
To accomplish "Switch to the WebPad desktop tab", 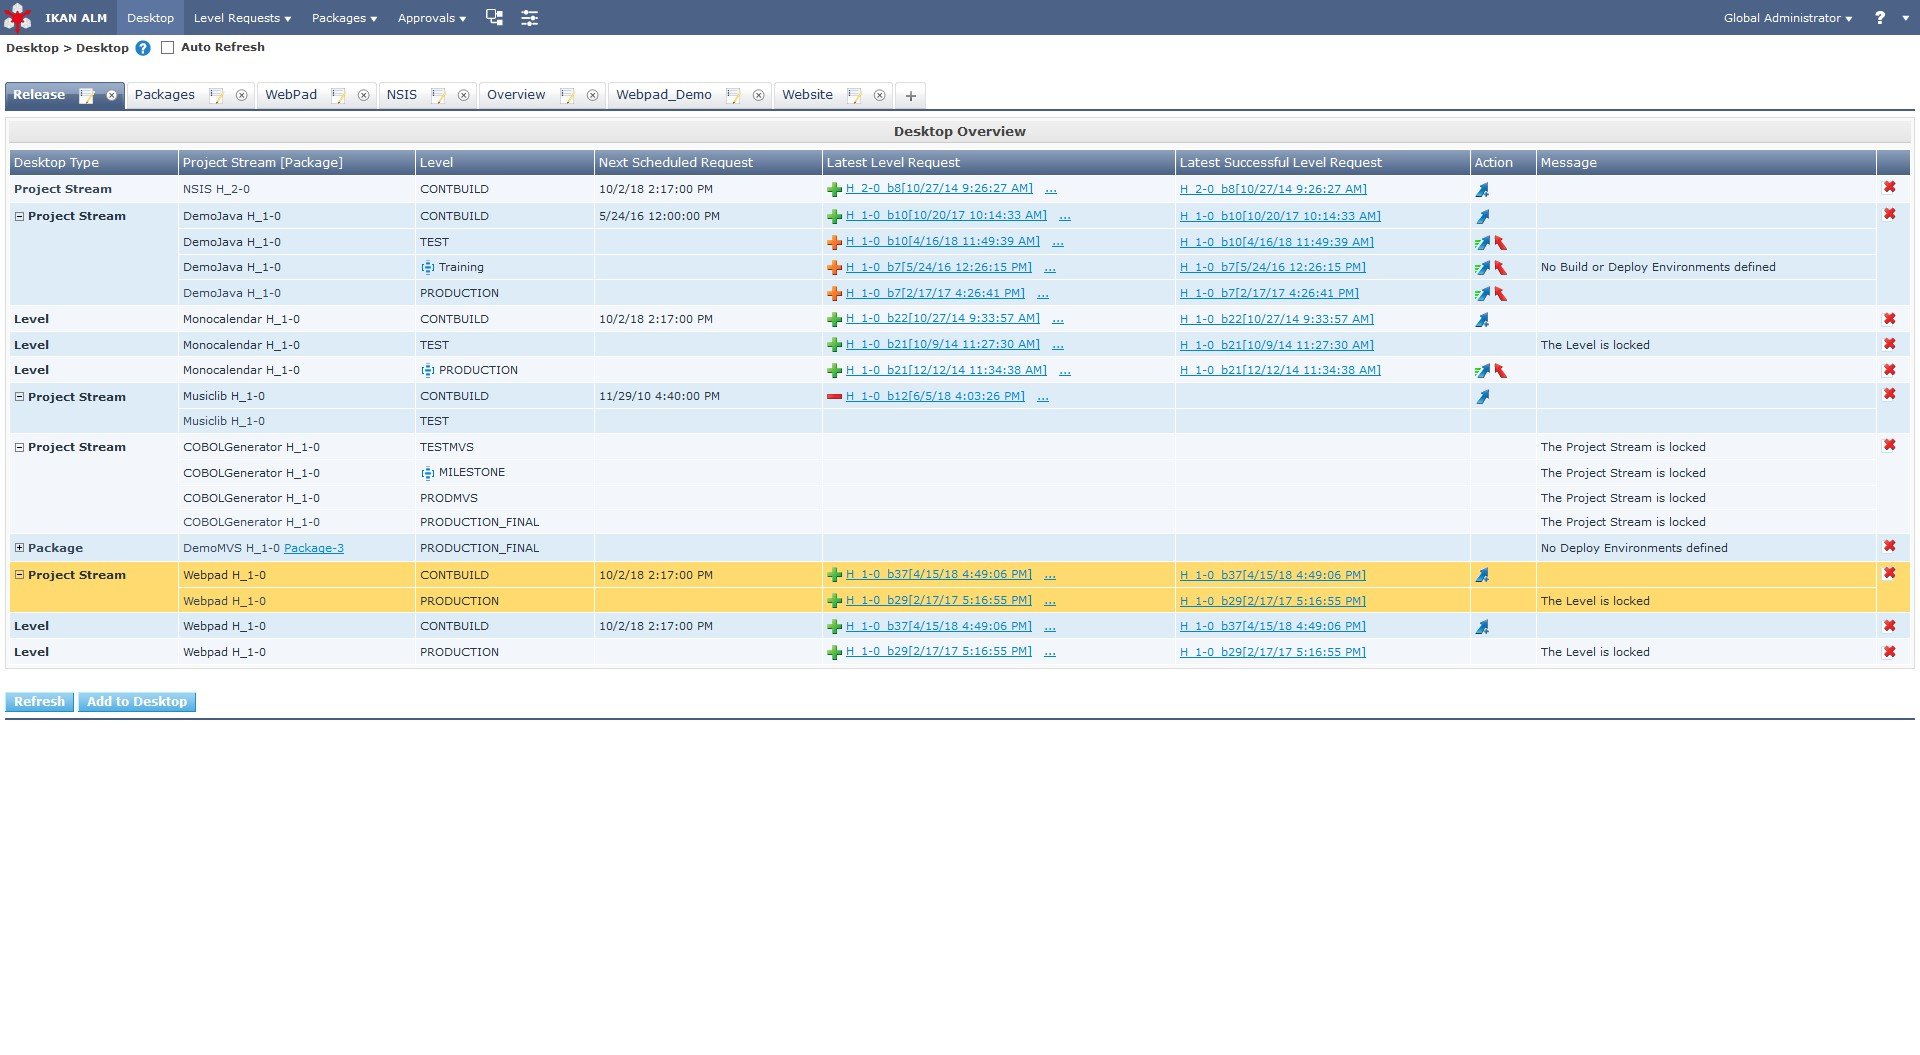I will (x=291, y=95).
